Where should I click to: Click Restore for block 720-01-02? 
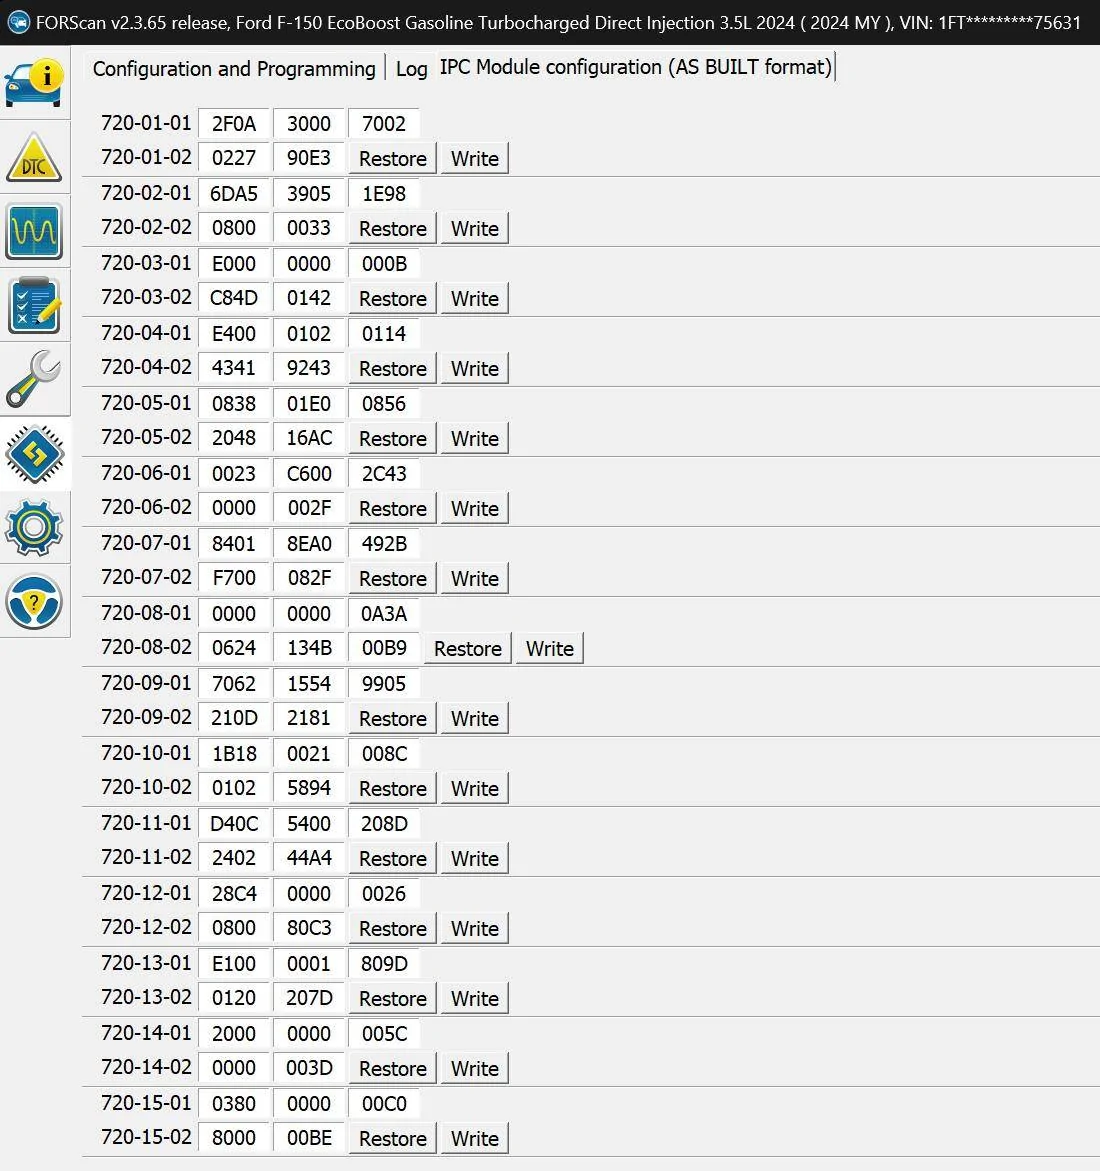click(393, 158)
